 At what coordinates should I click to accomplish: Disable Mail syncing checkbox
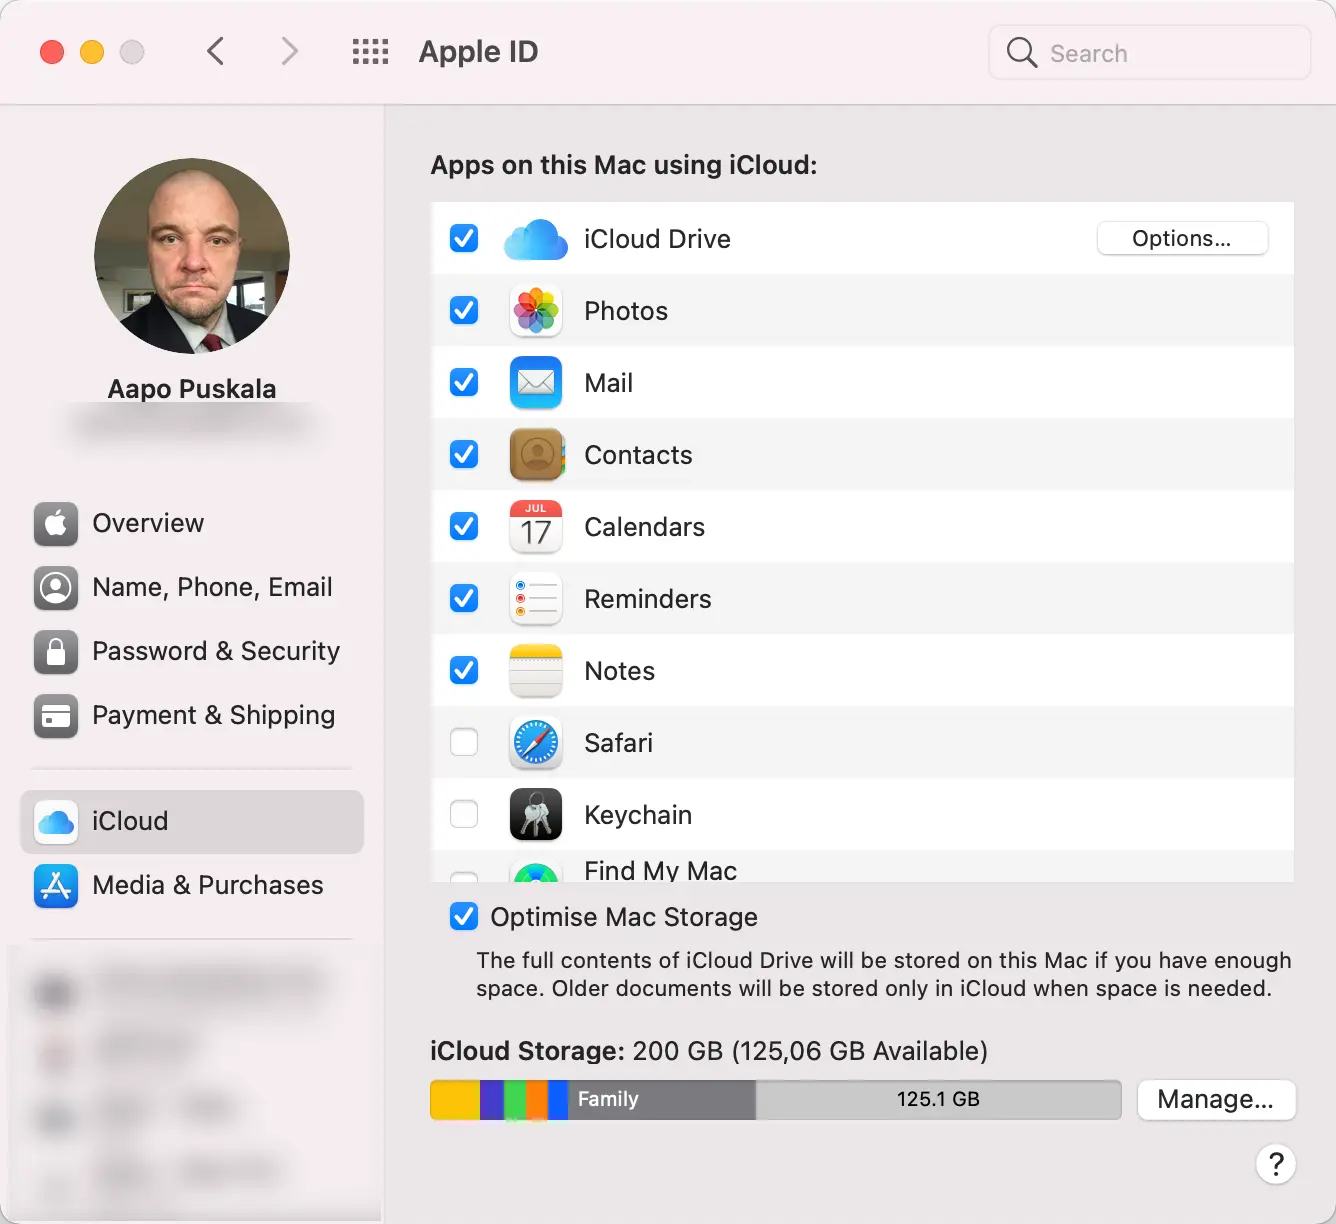point(464,383)
